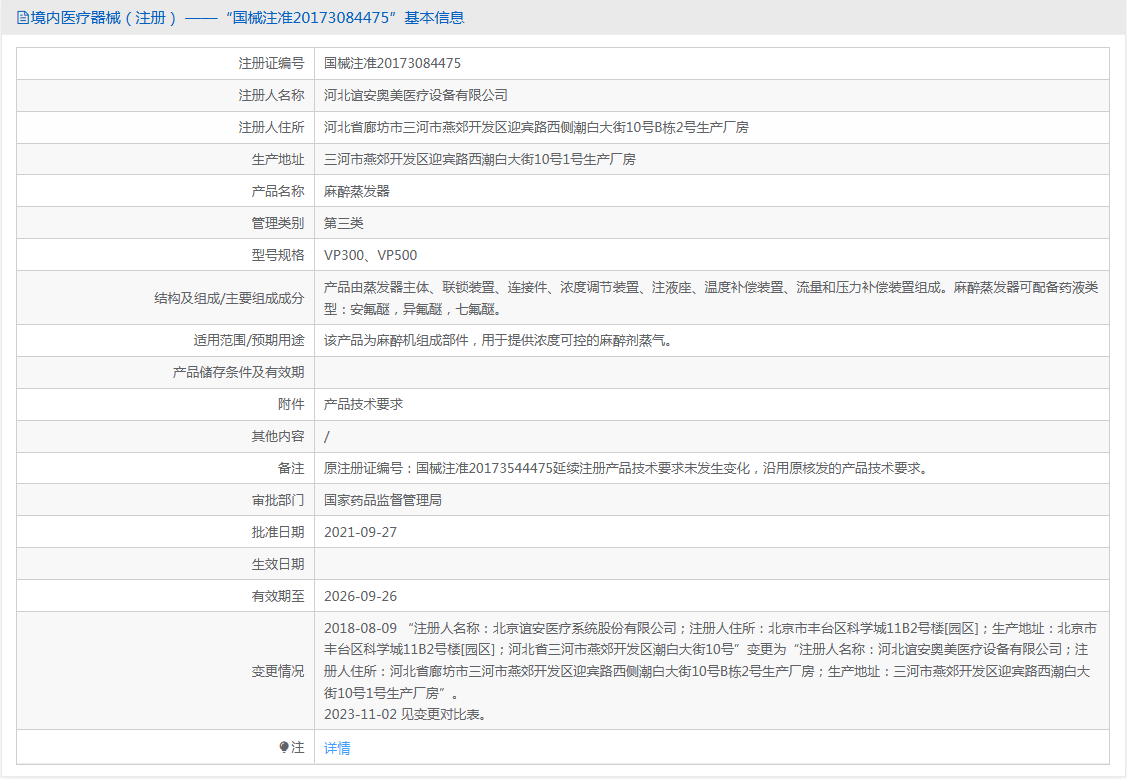Image resolution: width=1127 pixels, height=779 pixels.
Task: Click the 备注 label
Action: coord(291,469)
